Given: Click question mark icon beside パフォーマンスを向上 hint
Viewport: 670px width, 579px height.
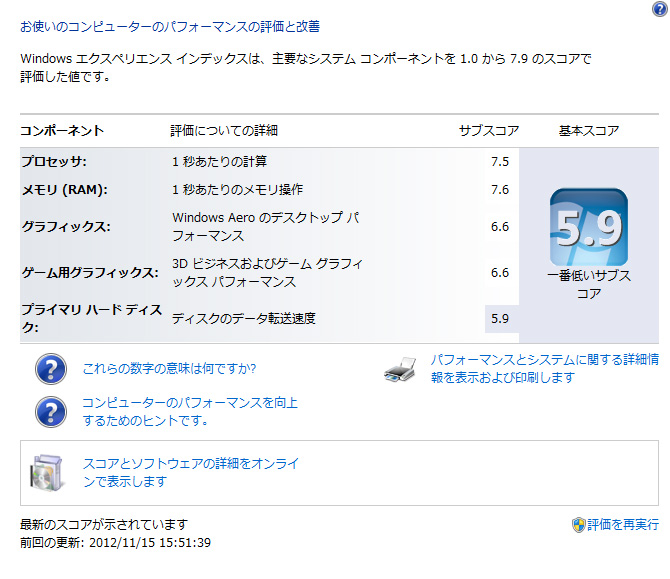Looking at the screenshot, I should click(51, 412).
